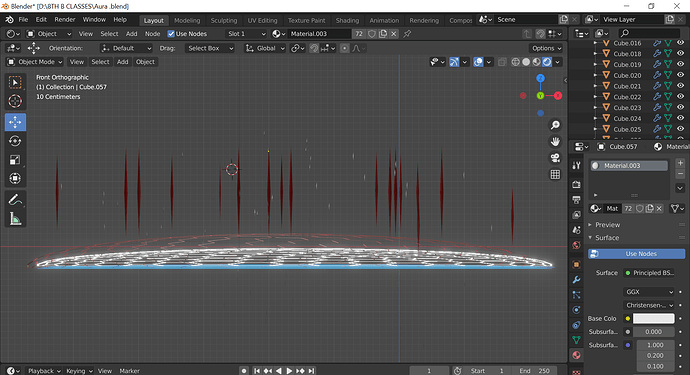
Task: Hide Cube.016 using its eye icon
Action: pyautogui.click(x=680, y=43)
